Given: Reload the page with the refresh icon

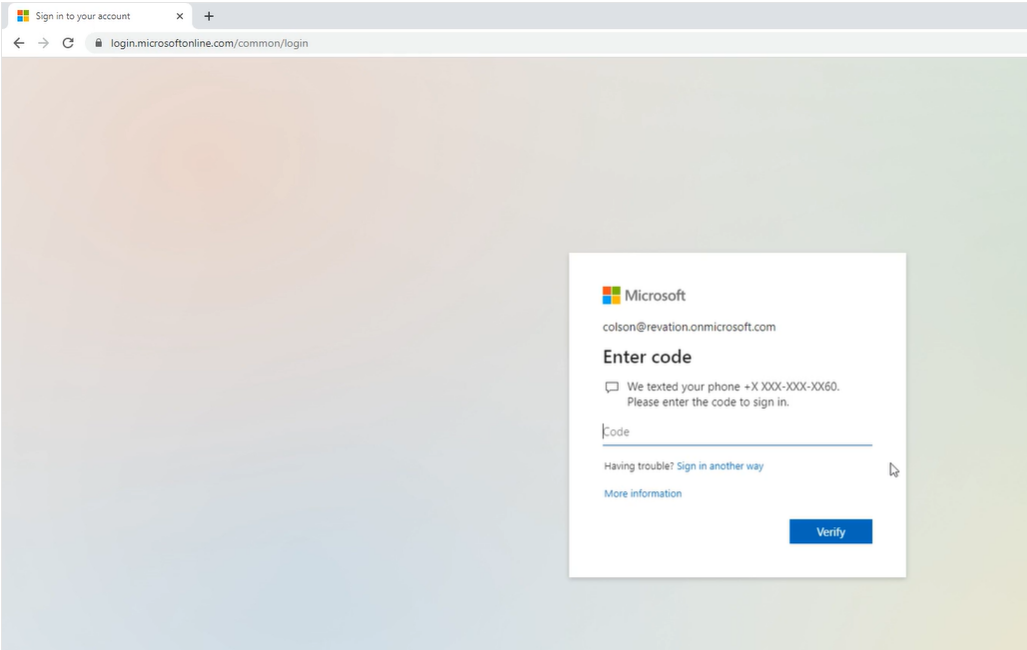Looking at the screenshot, I should click(68, 43).
